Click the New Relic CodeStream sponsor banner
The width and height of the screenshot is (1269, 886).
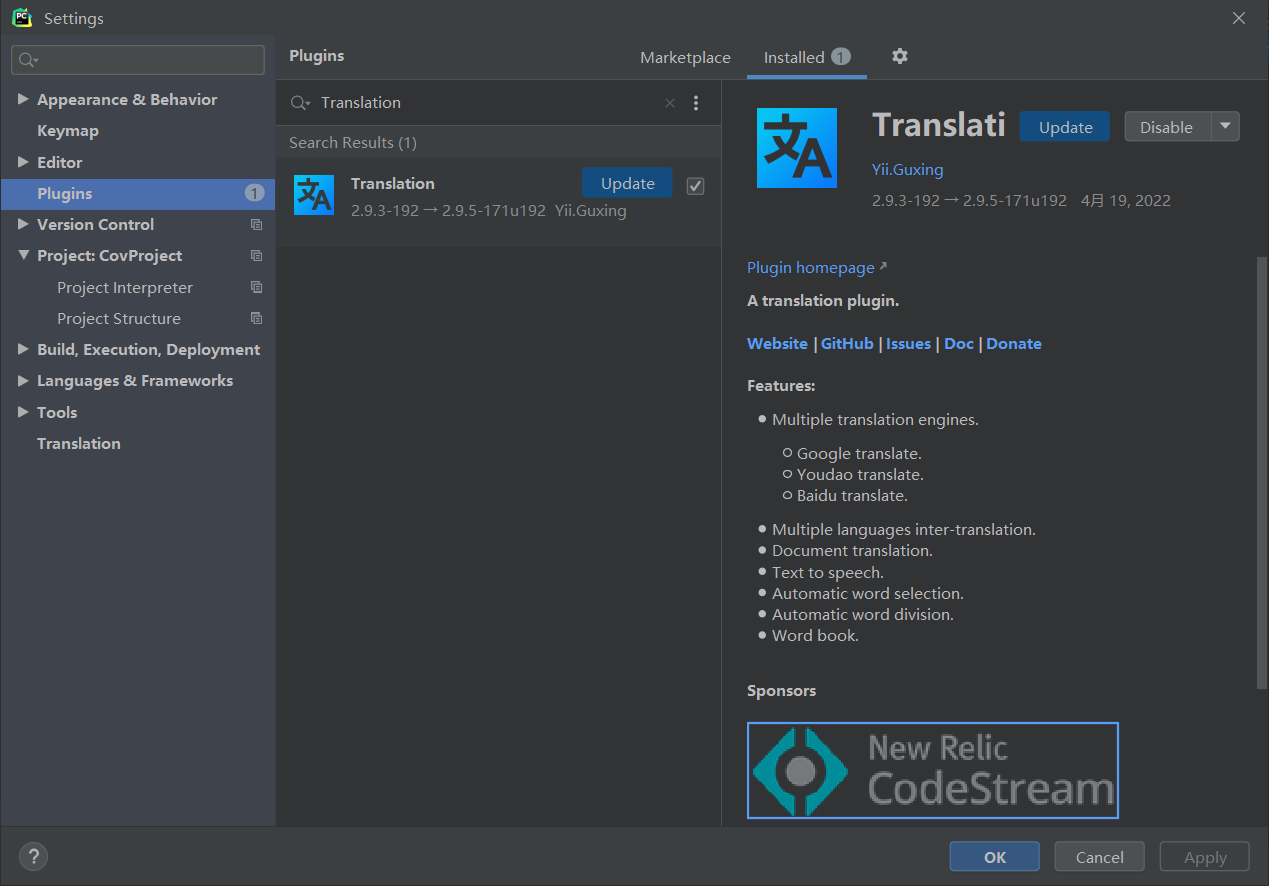tap(933, 771)
